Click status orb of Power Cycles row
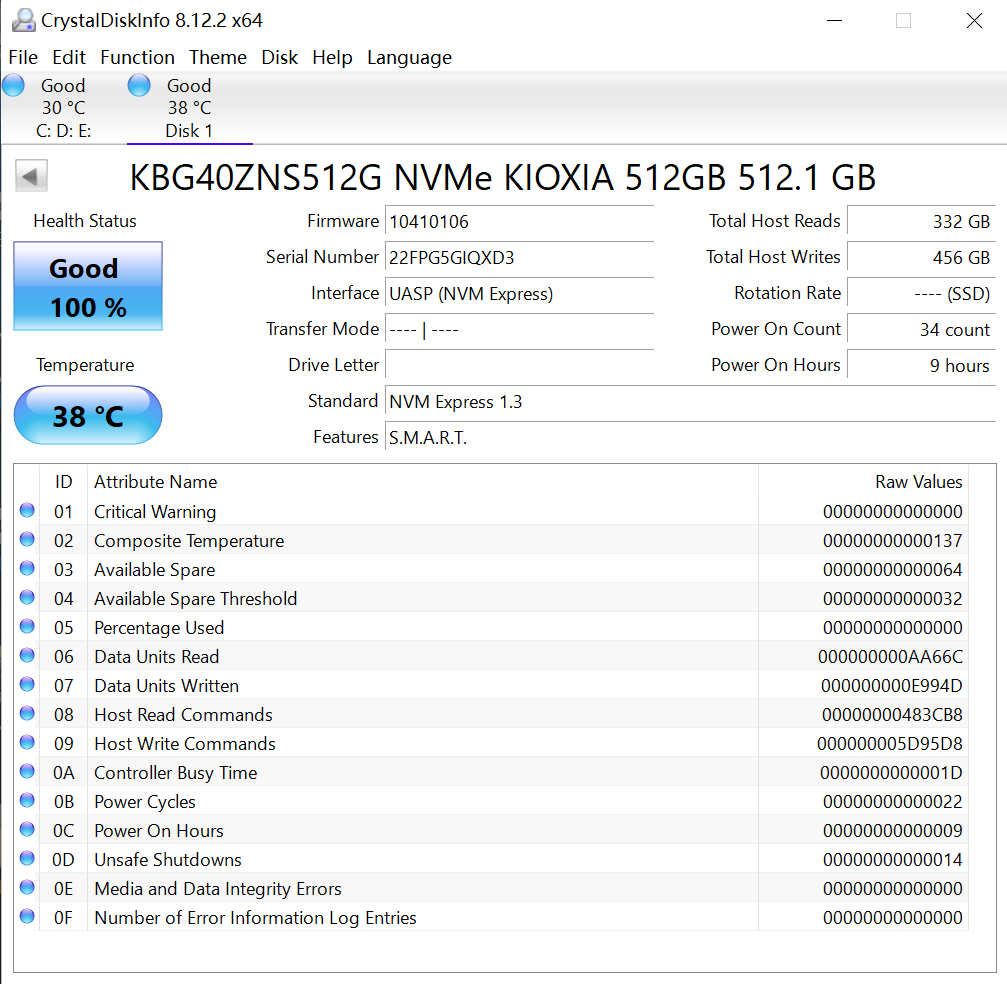The width and height of the screenshot is (1007, 984). pos(27,800)
